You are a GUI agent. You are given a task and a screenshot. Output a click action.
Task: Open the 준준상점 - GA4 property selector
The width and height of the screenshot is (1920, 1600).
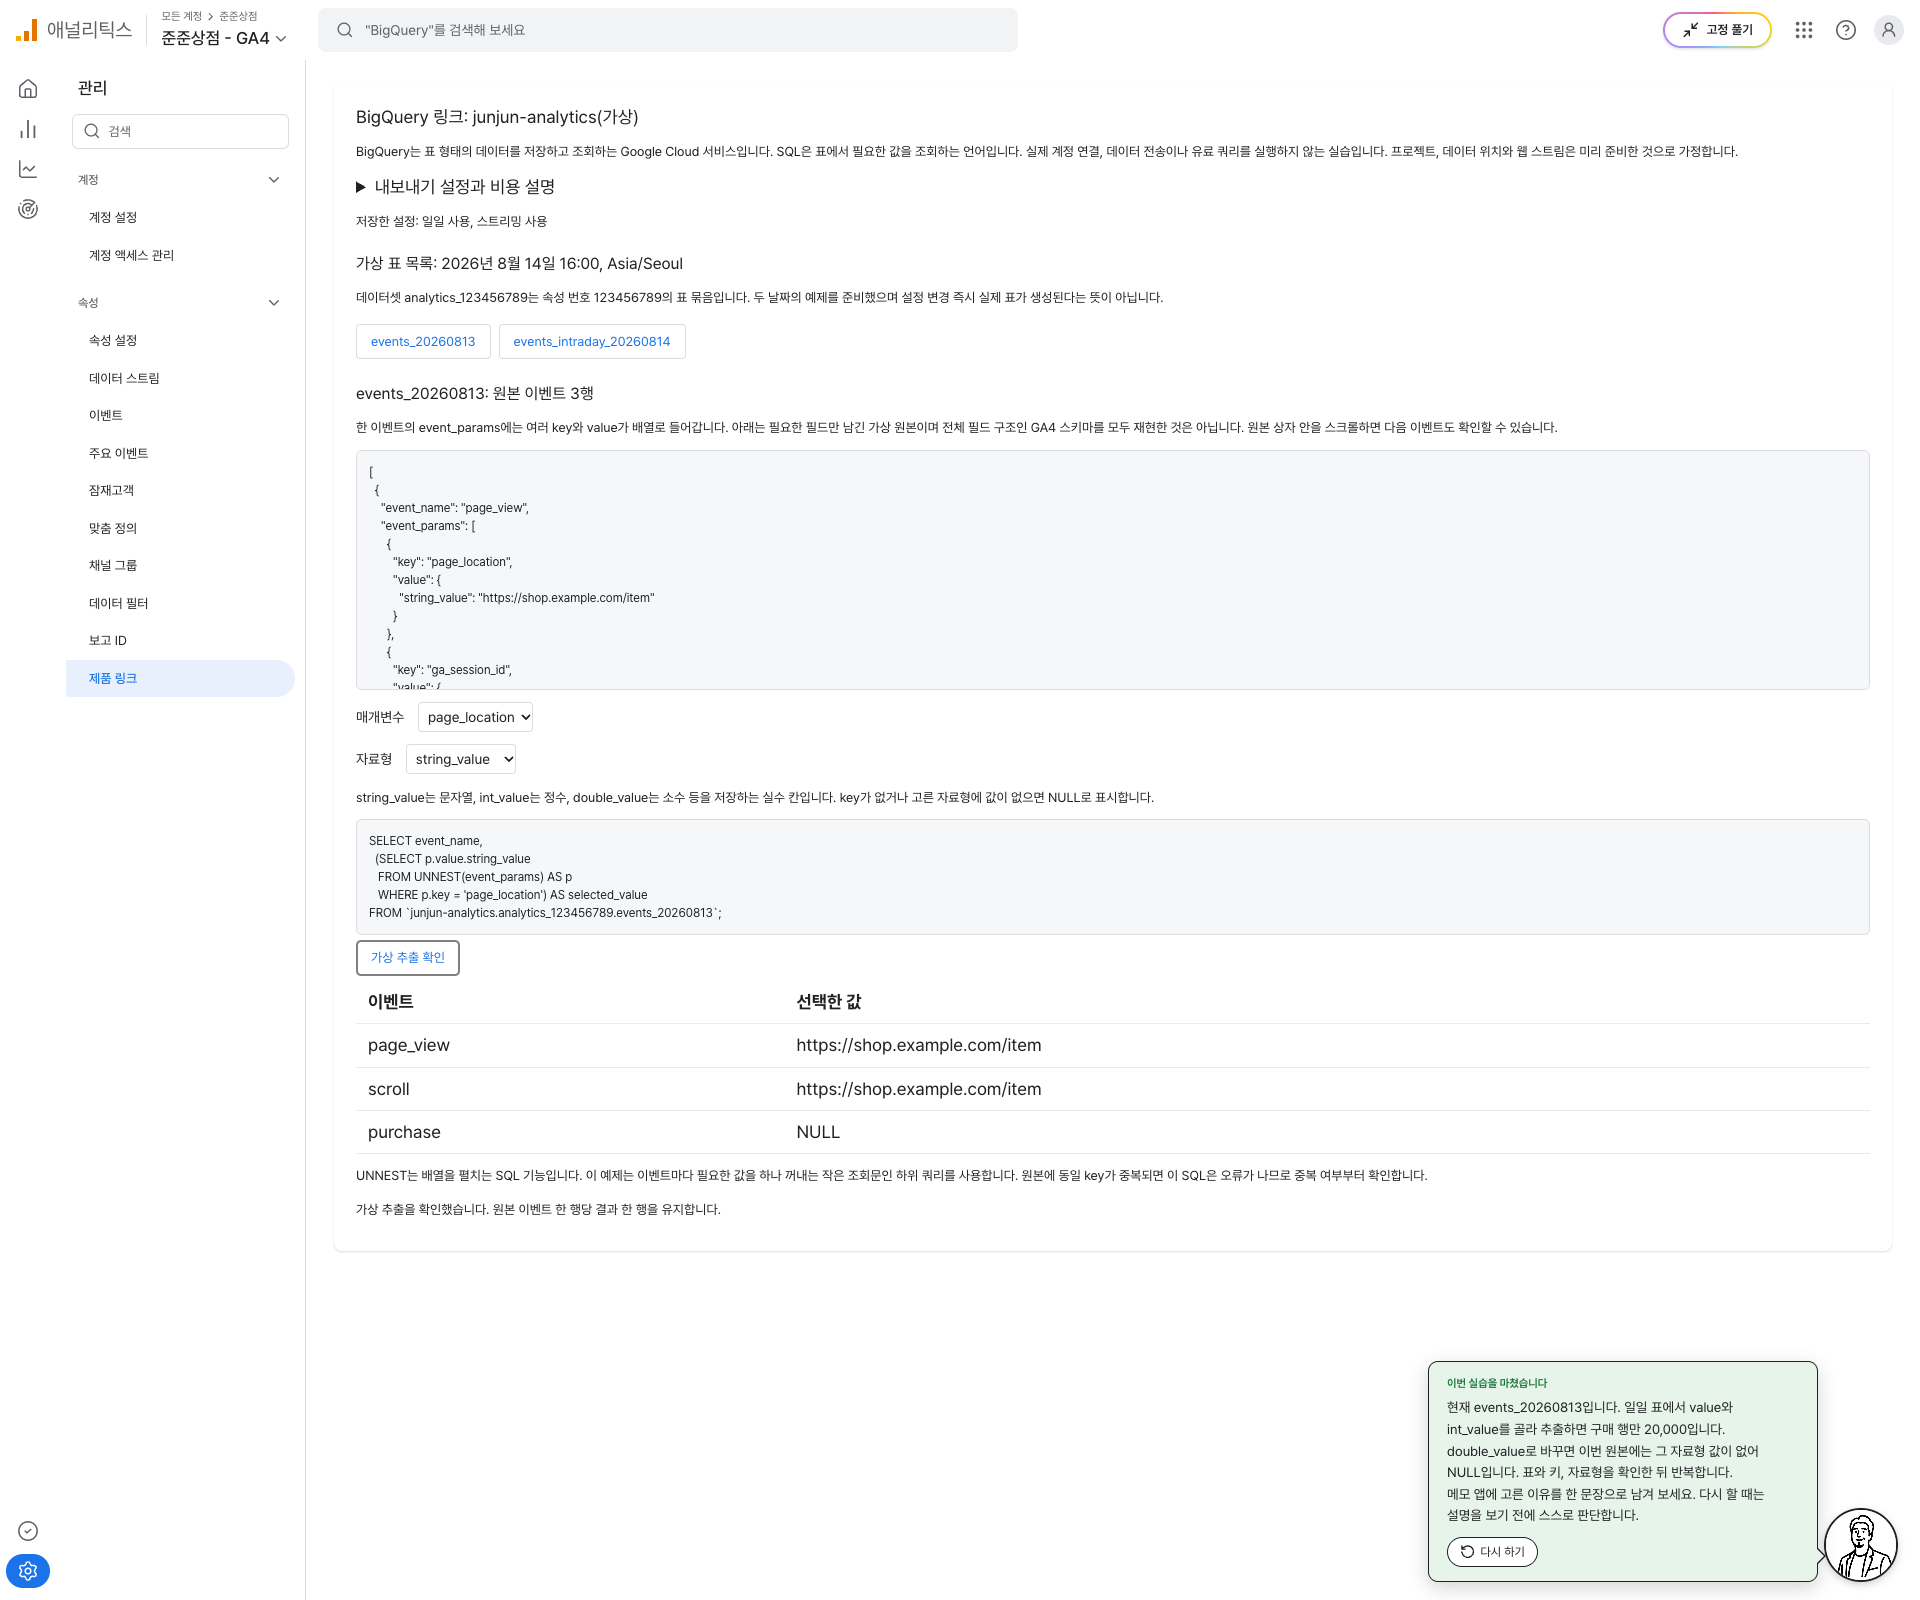tap(224, 38)
